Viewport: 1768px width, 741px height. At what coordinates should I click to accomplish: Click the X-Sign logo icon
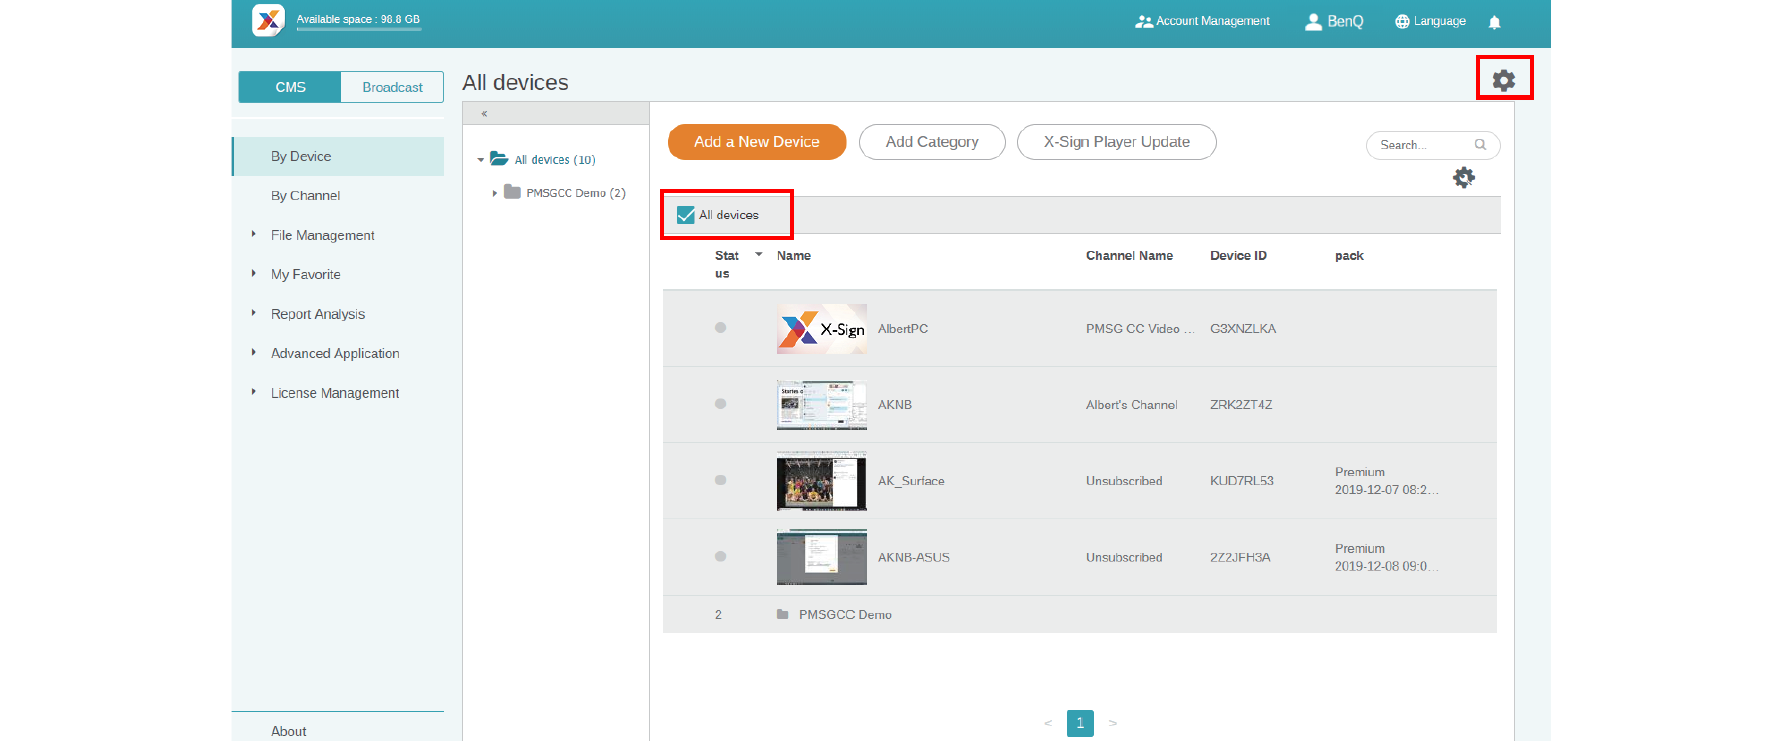pos(268,20)
